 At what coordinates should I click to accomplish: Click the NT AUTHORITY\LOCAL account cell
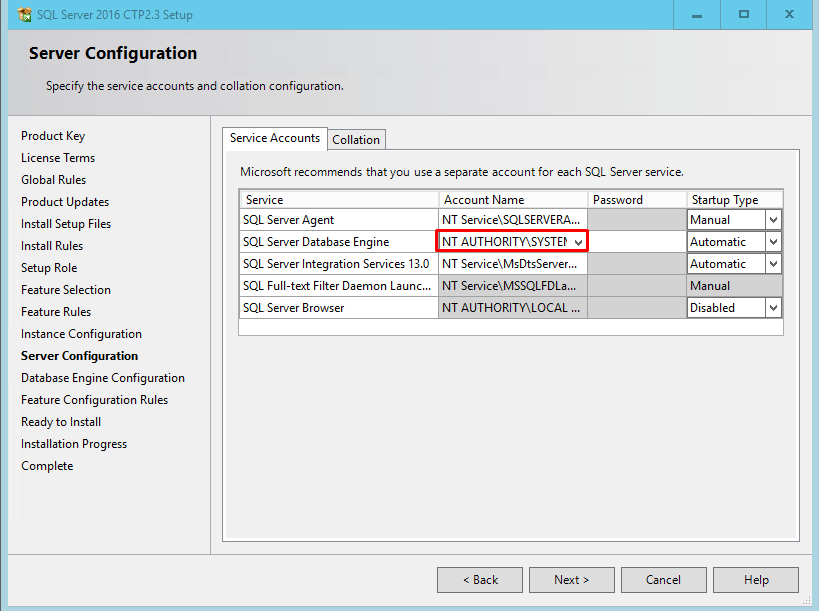[x=512, y=308]
